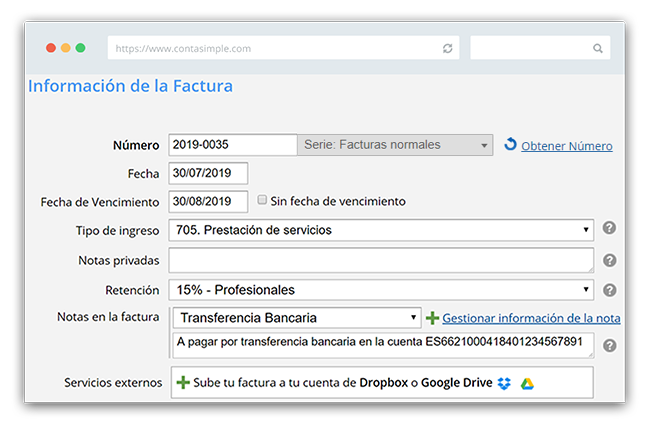Click the magnifier icon in search box

pyautogui.click(x=597, y=48)
